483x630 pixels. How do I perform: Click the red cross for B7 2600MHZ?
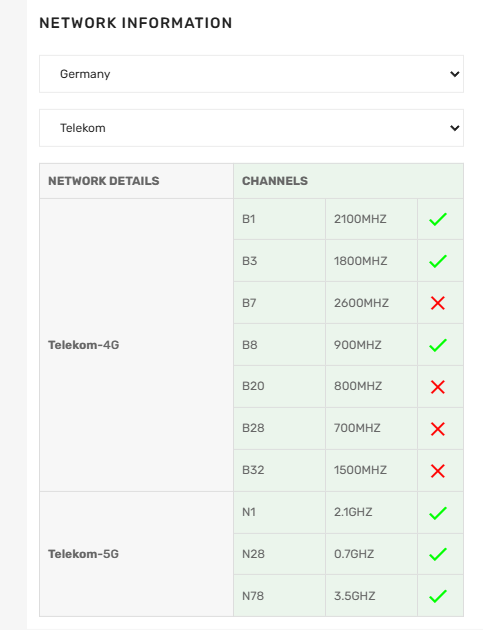pos(438,303)
